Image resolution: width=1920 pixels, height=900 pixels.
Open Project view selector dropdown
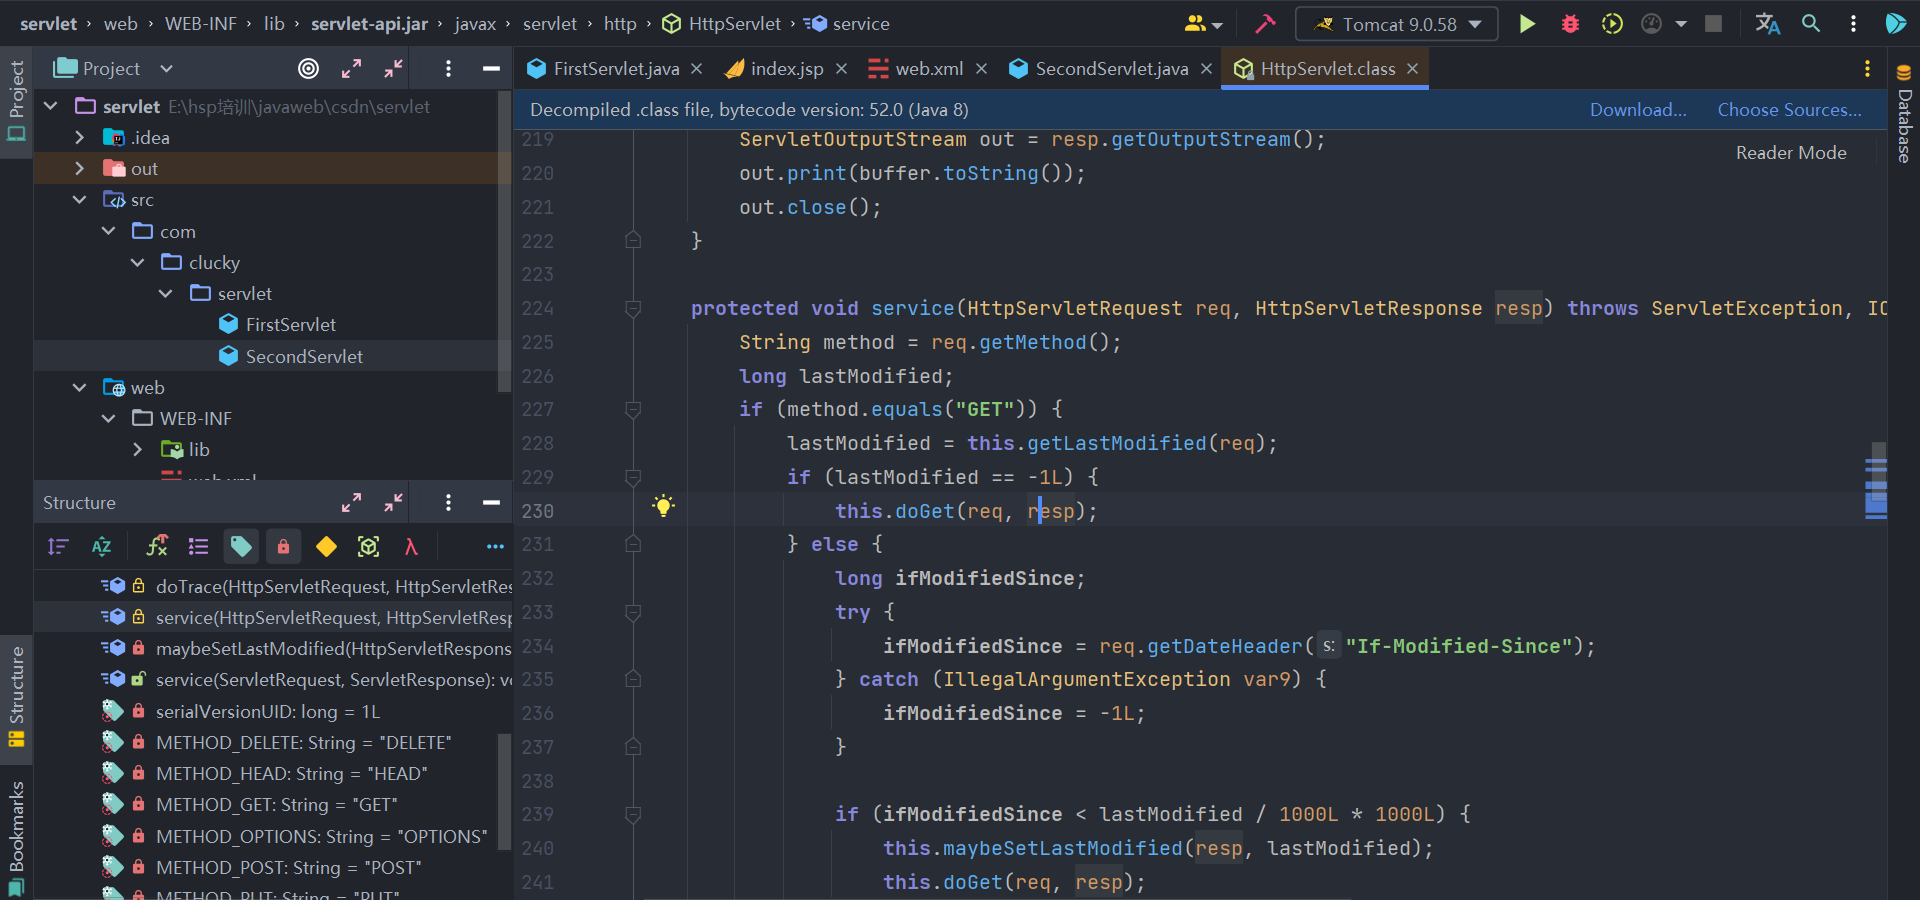[x=113, y=68]
